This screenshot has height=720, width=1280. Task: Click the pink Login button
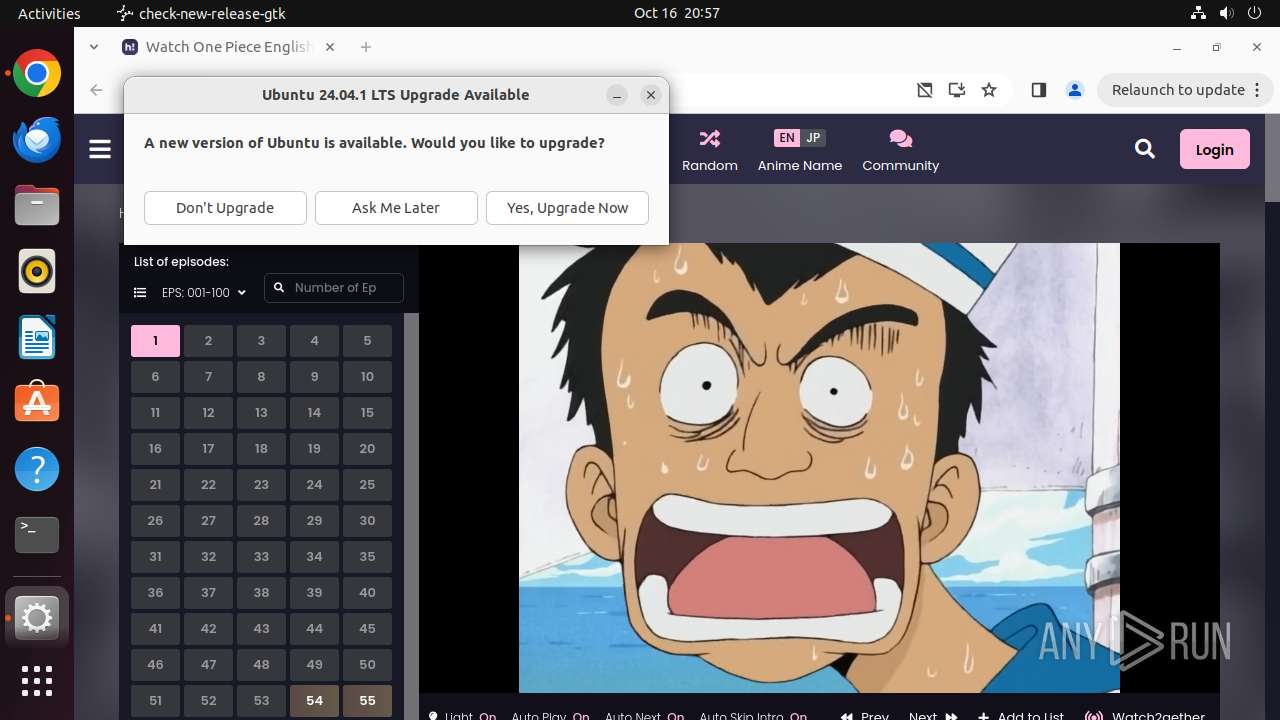[x=1214, y=149]
